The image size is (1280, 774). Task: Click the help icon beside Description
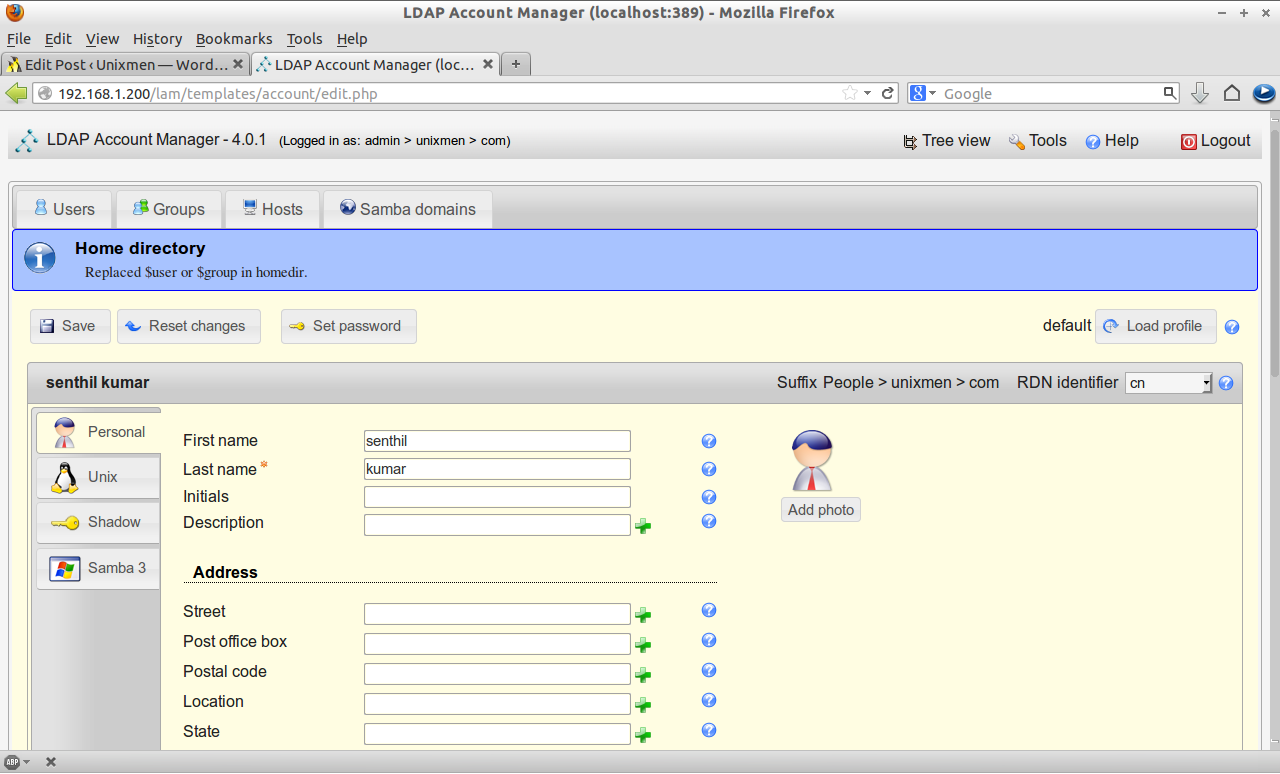[709, 521]
